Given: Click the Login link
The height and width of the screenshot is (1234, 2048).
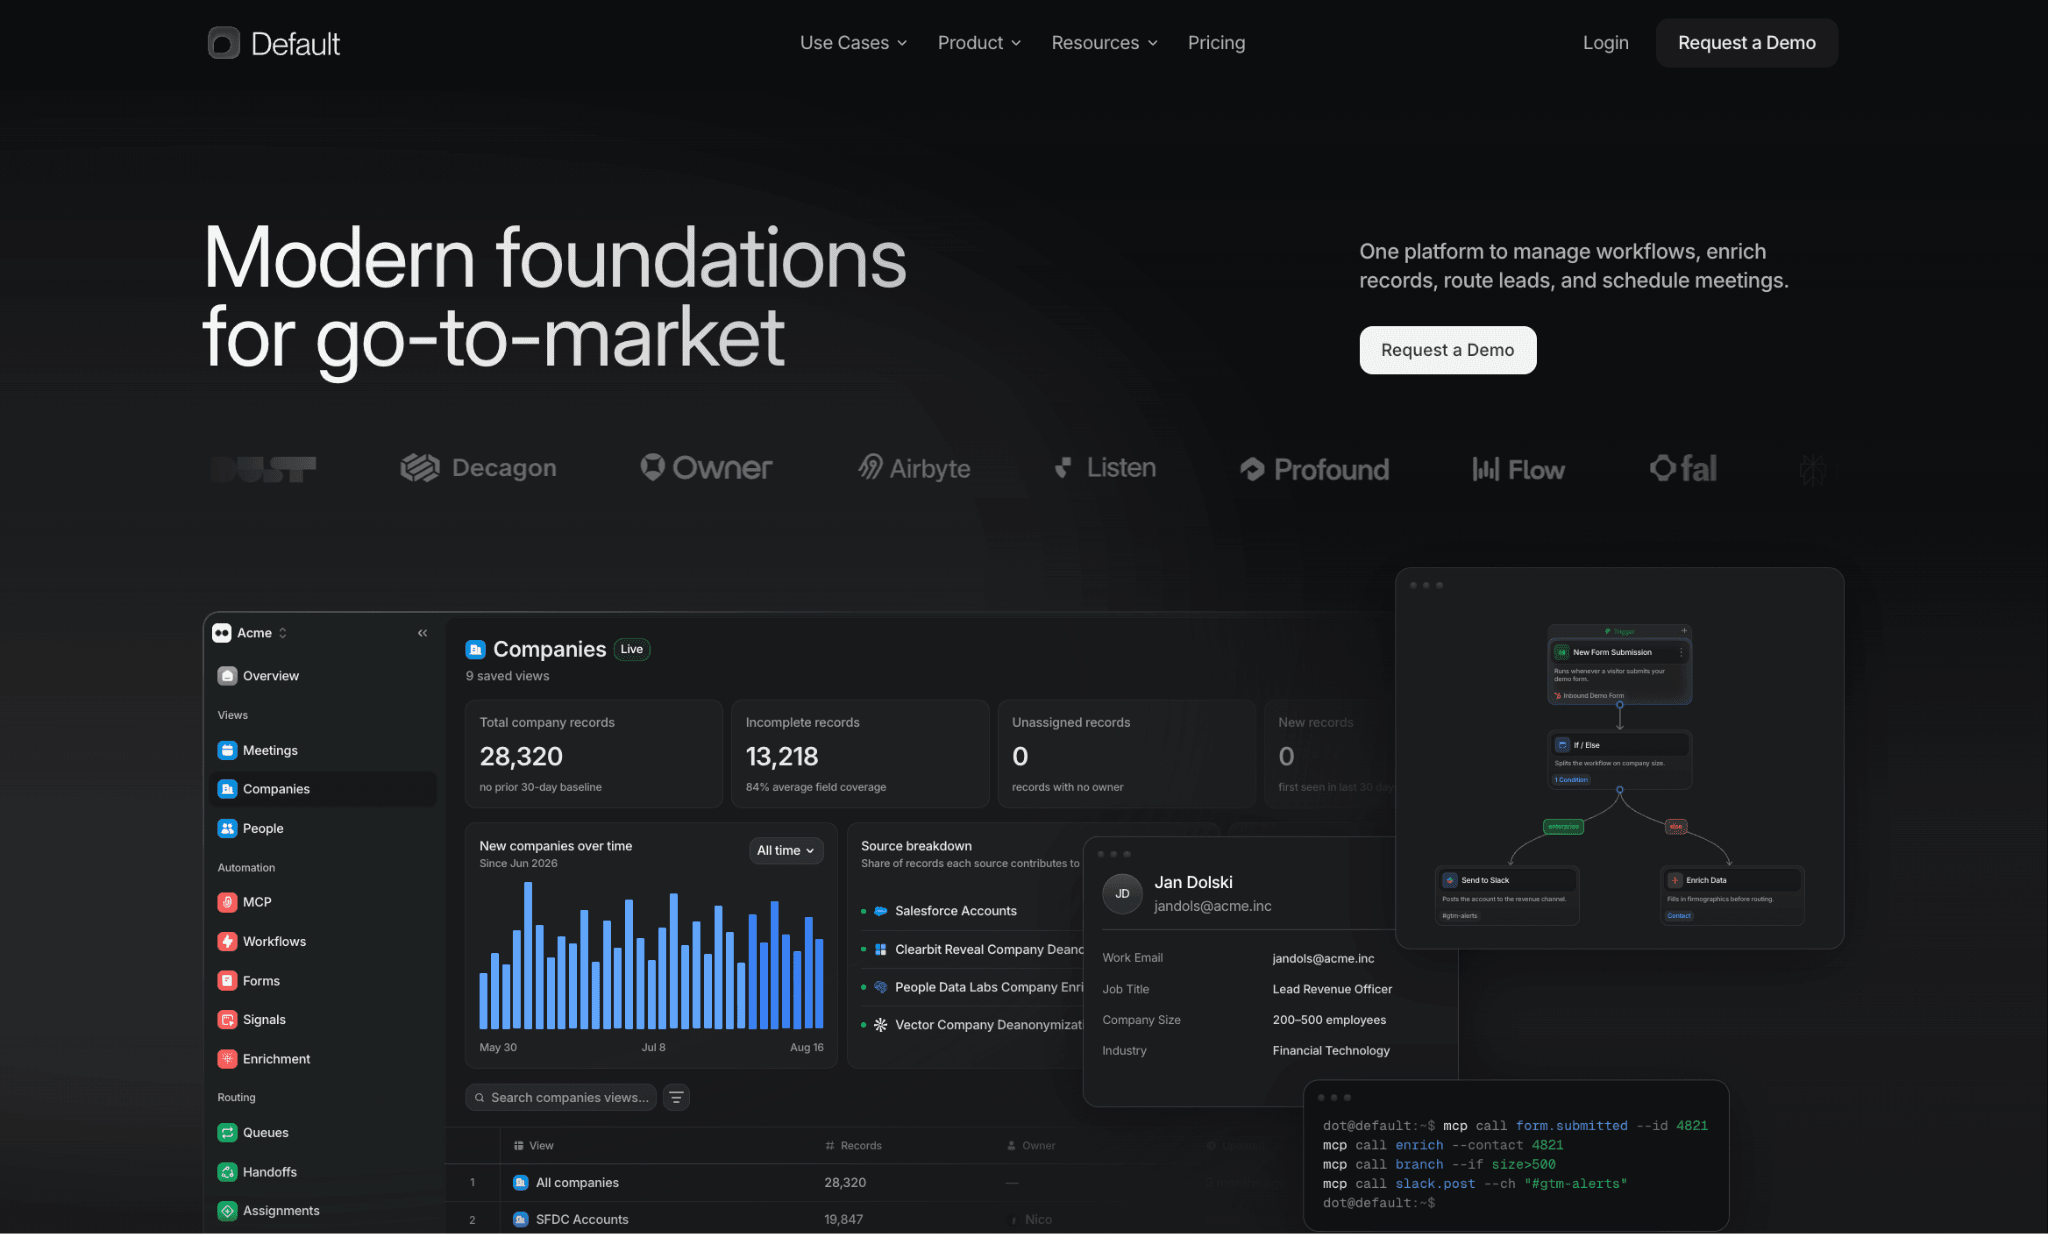Looking at the screenshot, I should pyautogui.click(x=1606, y=43).
